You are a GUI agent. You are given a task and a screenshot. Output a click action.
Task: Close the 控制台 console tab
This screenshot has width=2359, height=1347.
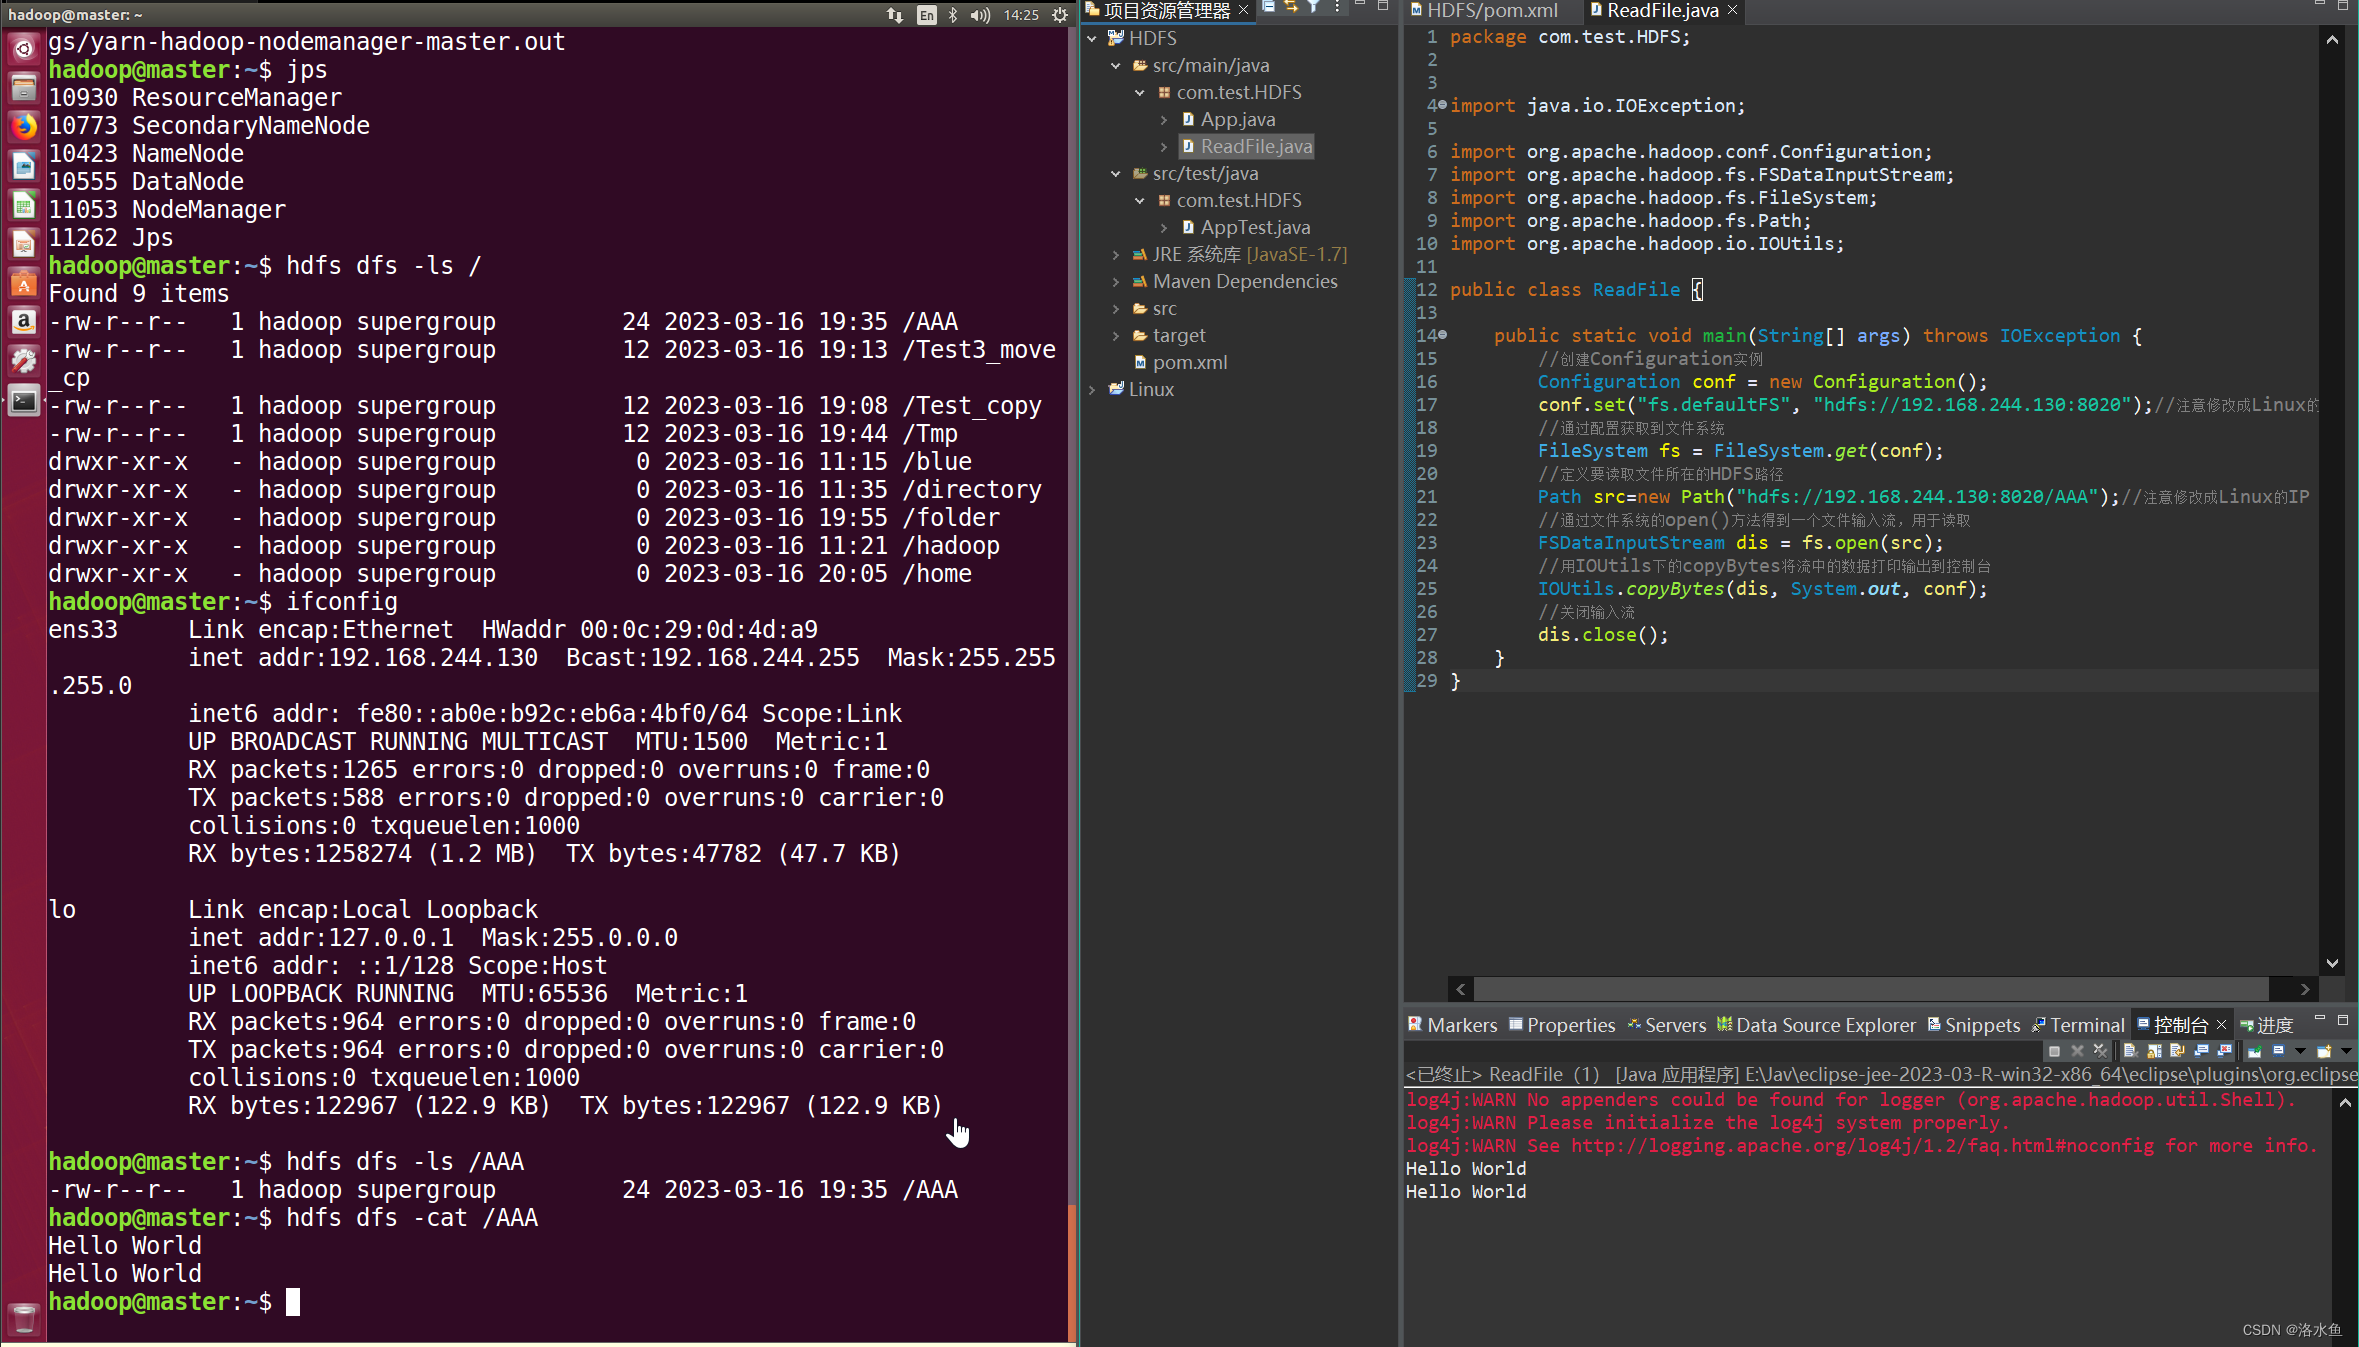(2222, 1025)
